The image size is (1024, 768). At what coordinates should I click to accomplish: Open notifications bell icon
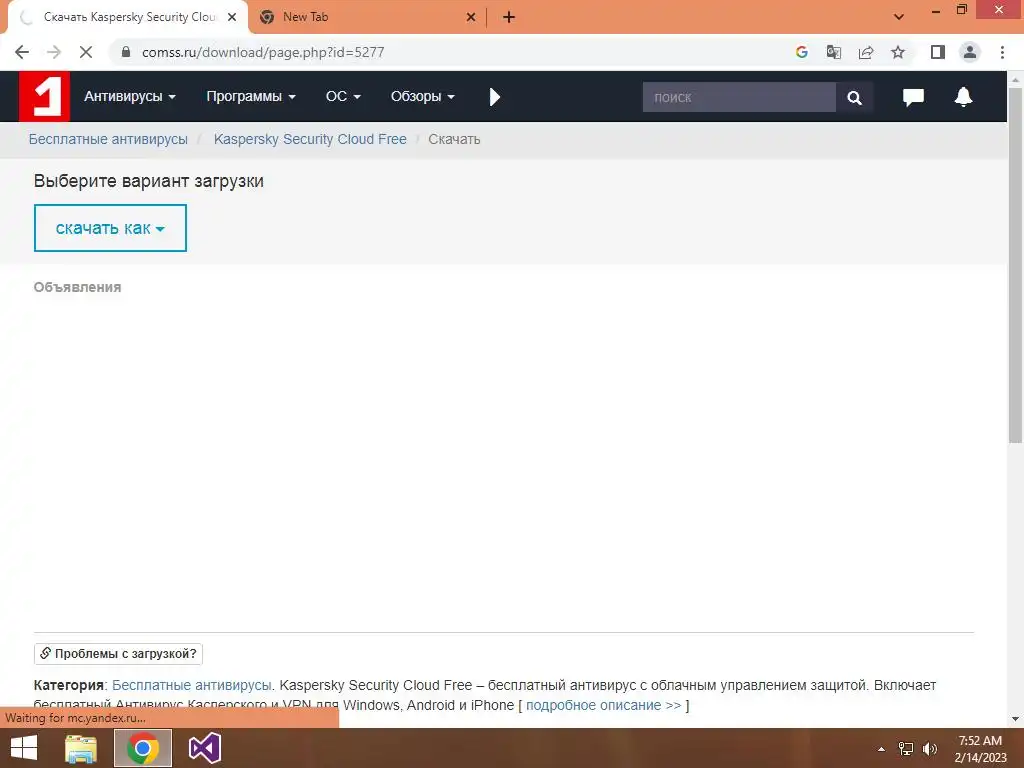(x=963, y=97)
